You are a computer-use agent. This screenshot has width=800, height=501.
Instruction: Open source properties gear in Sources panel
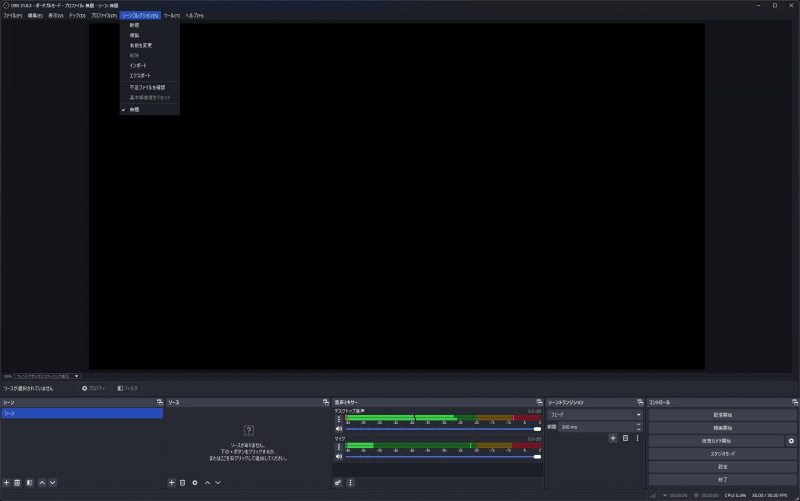[195, 483]
